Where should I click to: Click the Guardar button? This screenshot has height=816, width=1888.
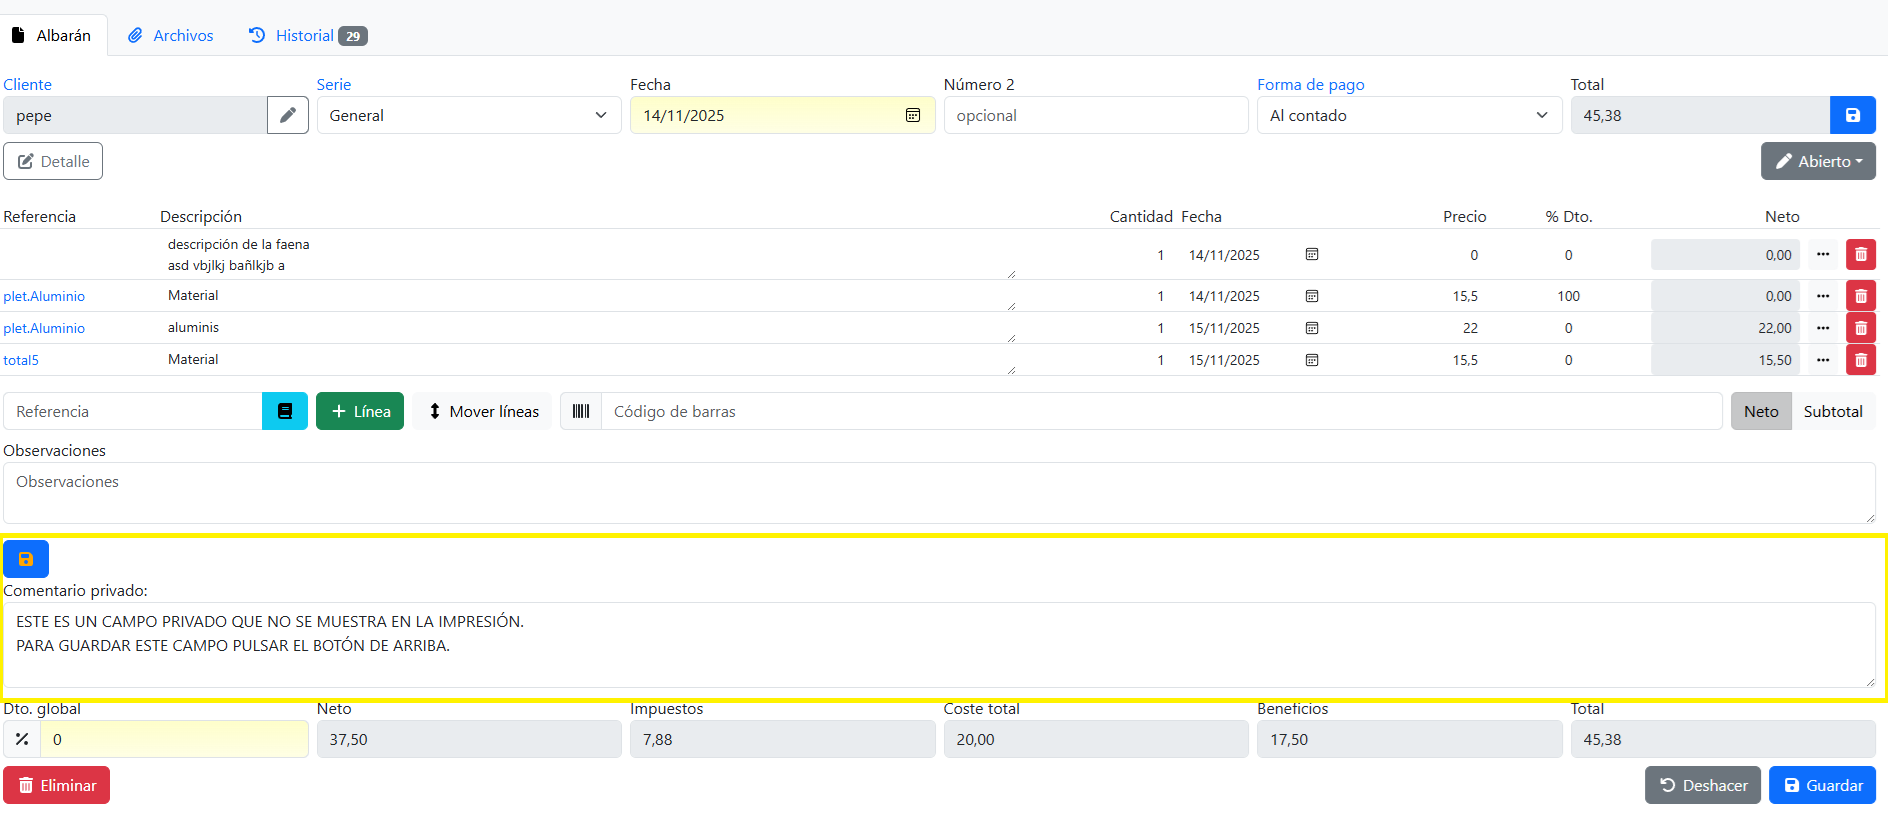coord(1821,785)
